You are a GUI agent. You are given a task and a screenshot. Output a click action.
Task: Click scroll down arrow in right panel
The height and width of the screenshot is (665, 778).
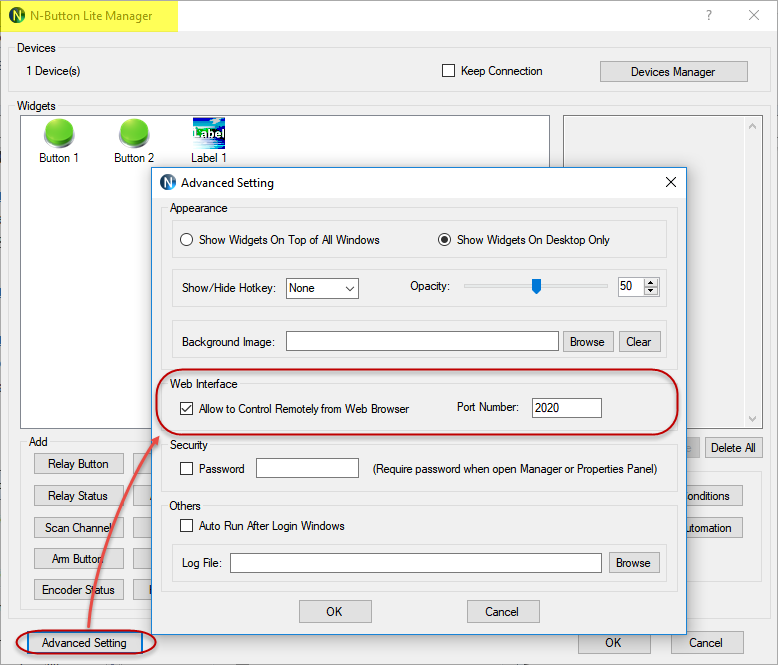[x=752, y=419]
